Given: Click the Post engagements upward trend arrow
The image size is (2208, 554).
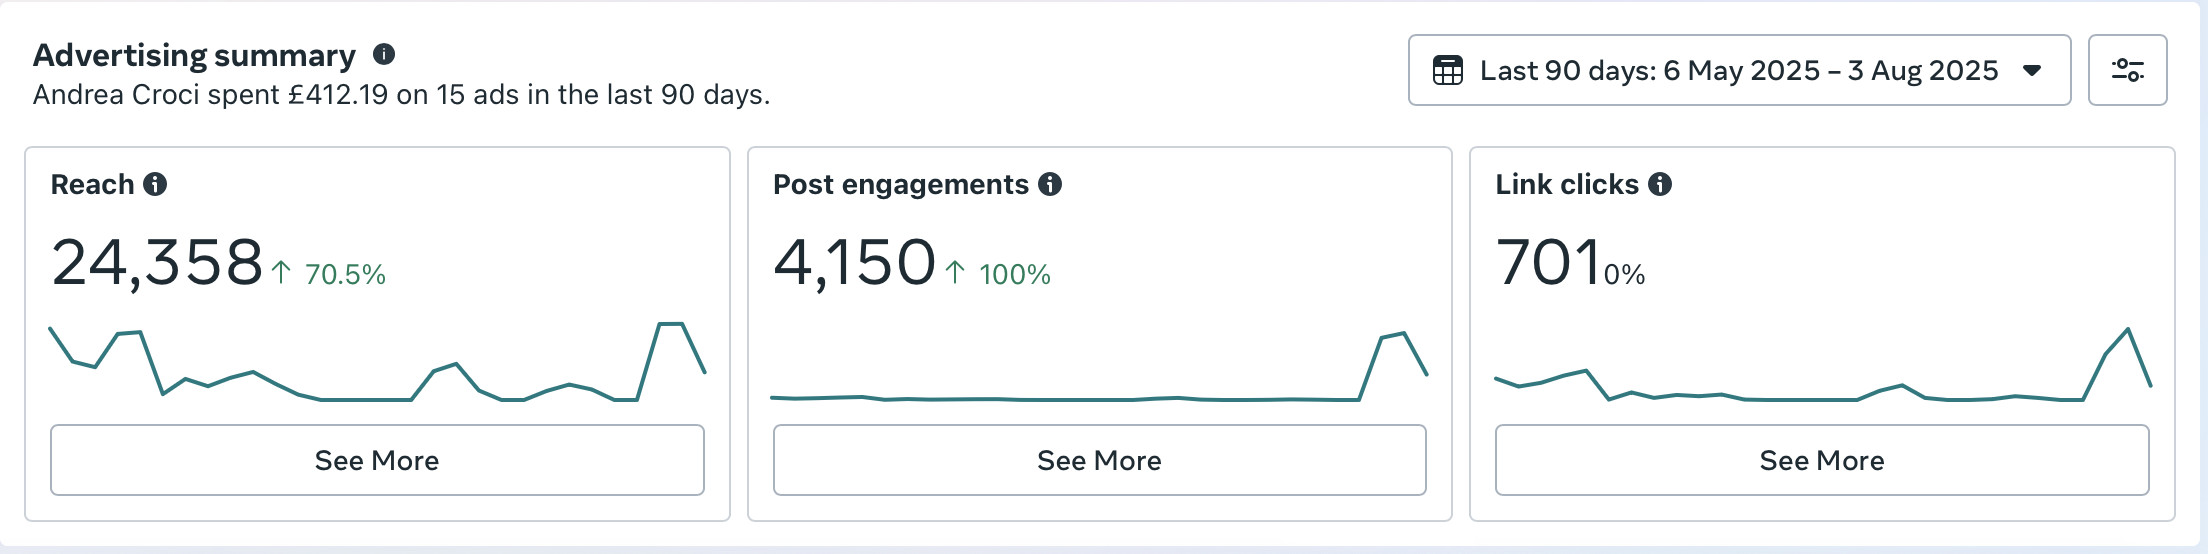Looking at the screenshot, I should click(x=956, y=272).
